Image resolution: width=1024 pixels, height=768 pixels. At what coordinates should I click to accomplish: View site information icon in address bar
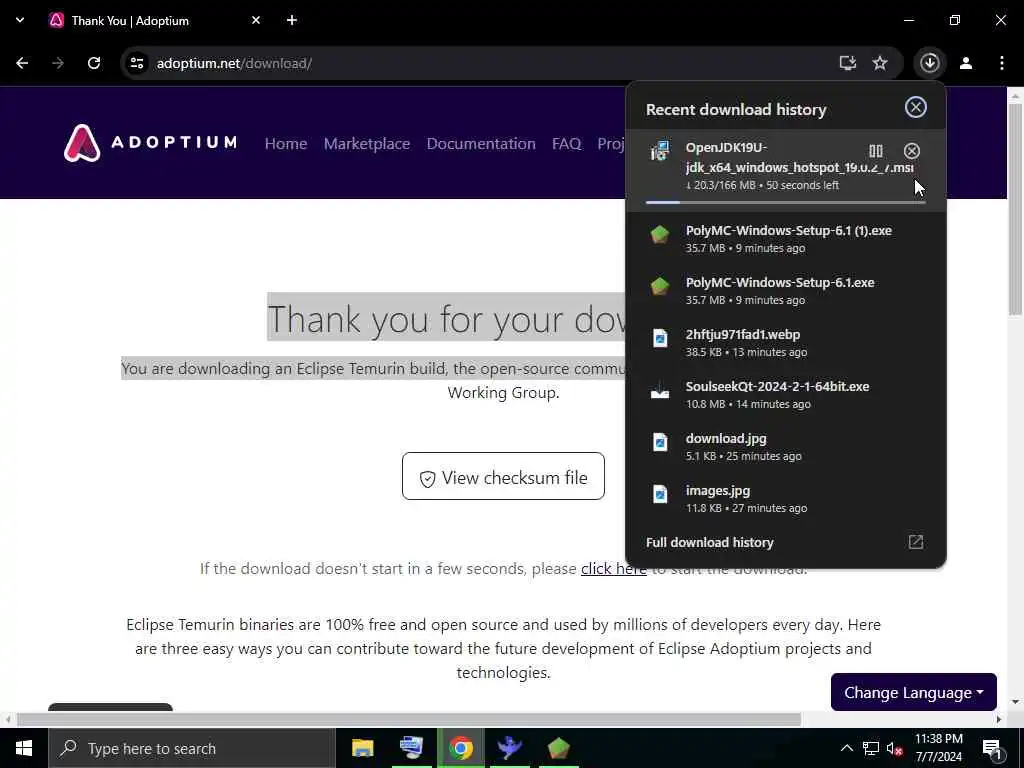[136, 63]
